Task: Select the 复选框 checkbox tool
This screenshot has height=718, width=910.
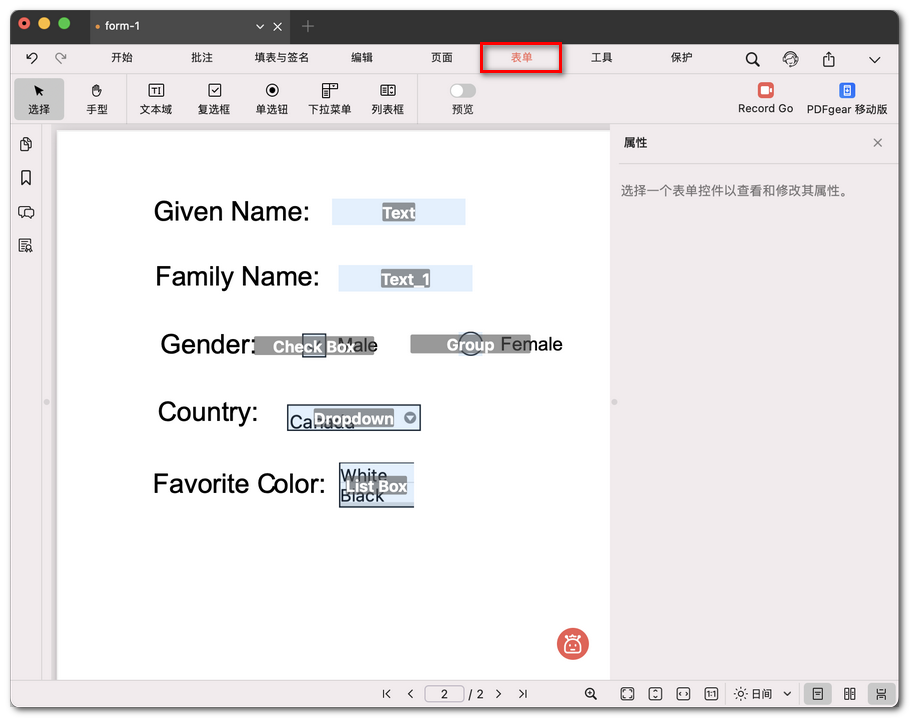Action: pos(213,99)
